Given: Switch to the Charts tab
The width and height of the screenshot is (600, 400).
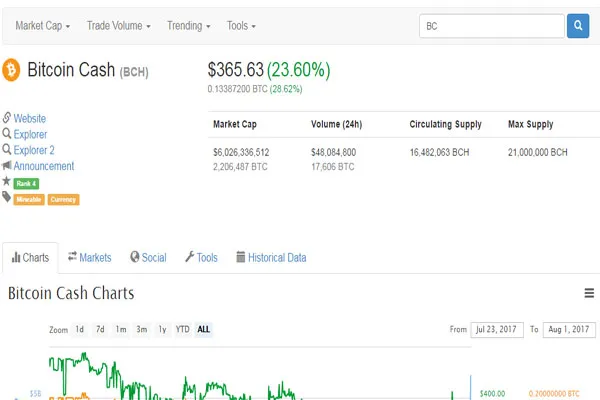Looking at the screenshot, I should (x=30, y=258).
